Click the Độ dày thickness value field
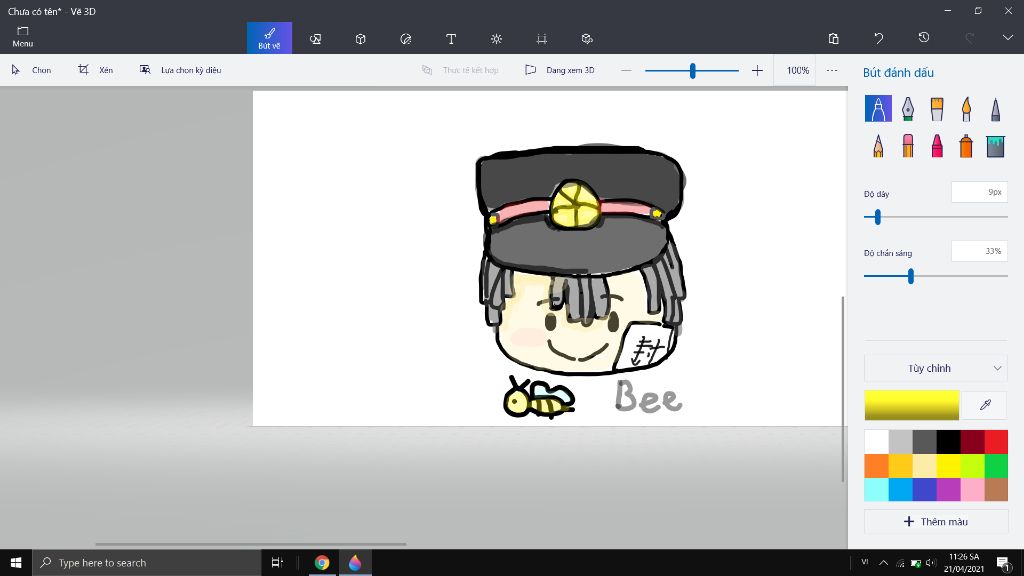The height and width of the screenshot is (576, 1024). tap(979, 192)
